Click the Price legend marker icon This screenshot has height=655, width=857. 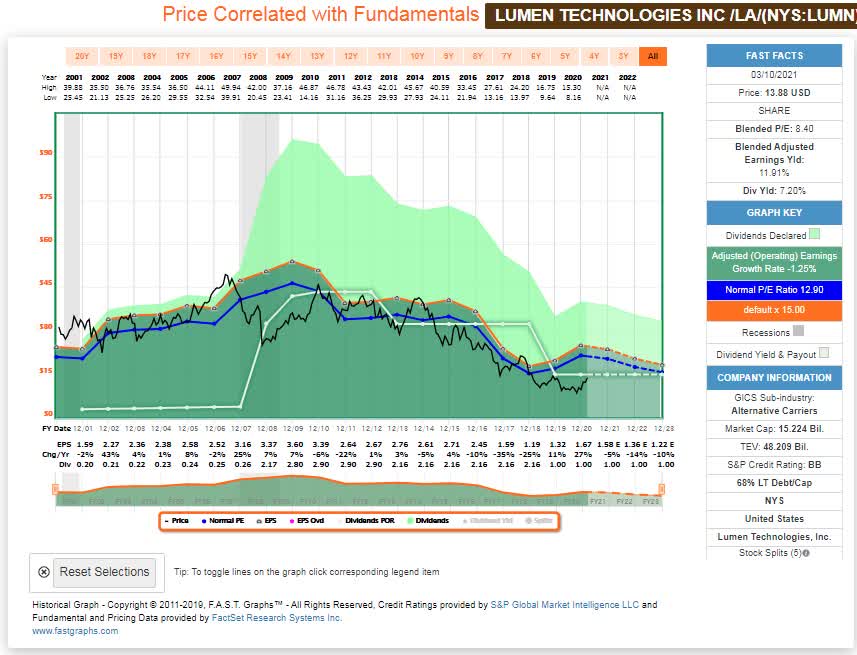(x=167, y=520)
